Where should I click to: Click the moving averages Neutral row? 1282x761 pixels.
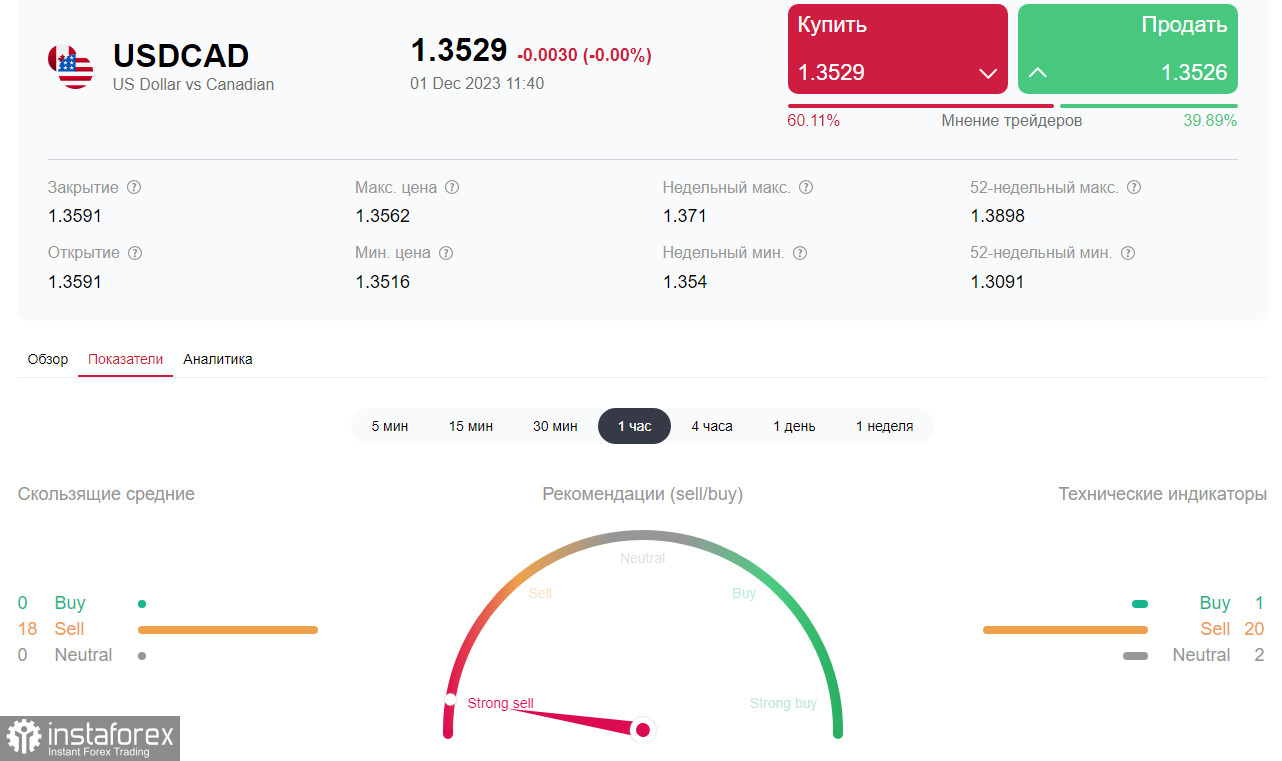tap(83, 655)
